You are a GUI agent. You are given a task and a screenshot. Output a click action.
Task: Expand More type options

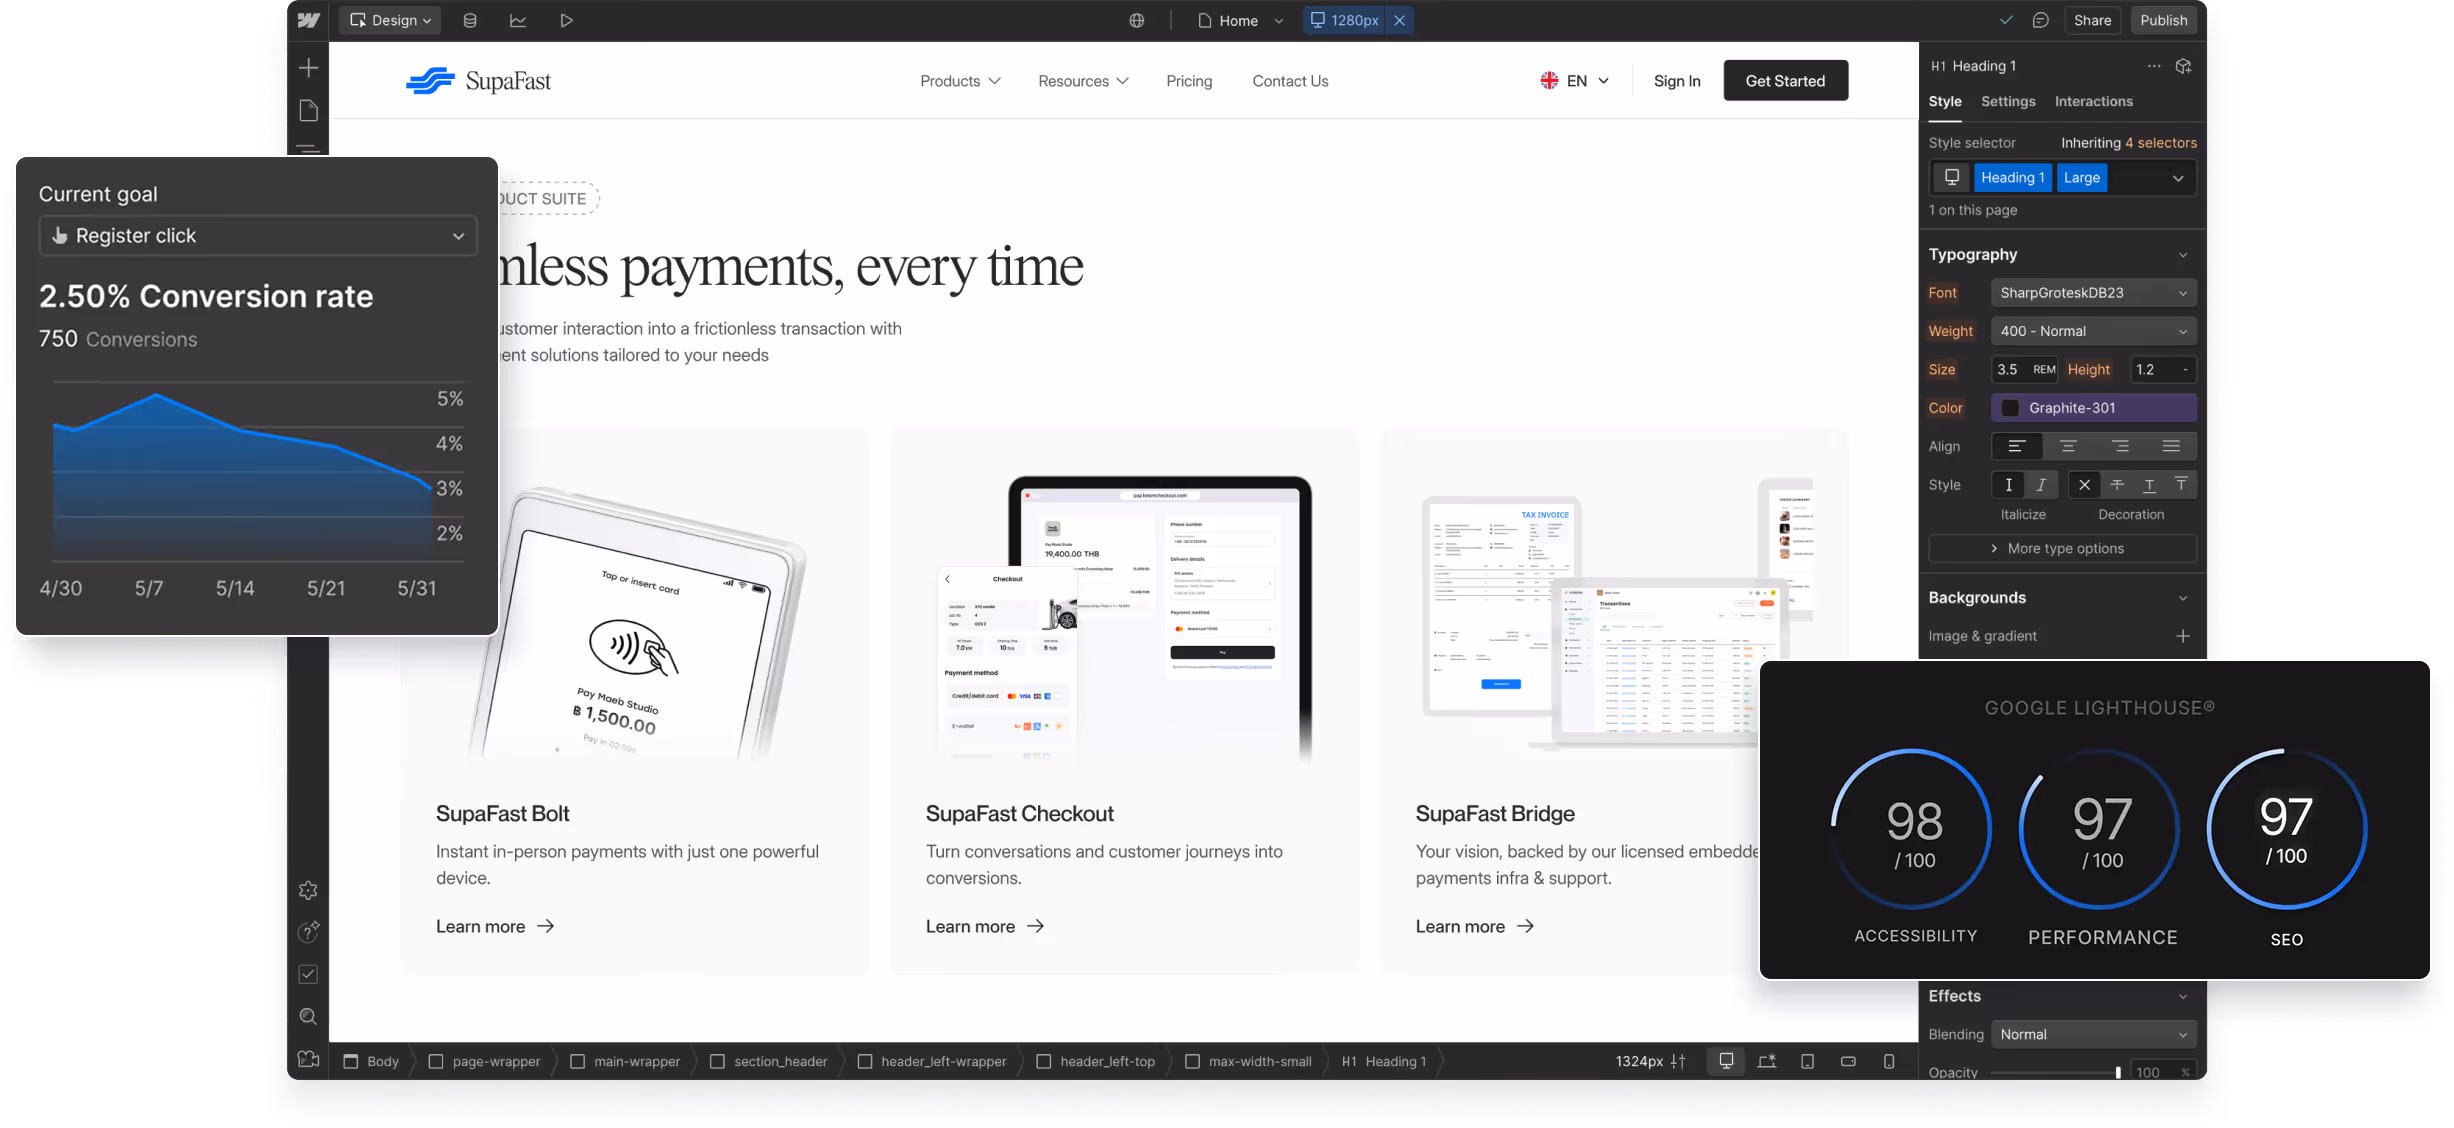(x=2062, y=548)
